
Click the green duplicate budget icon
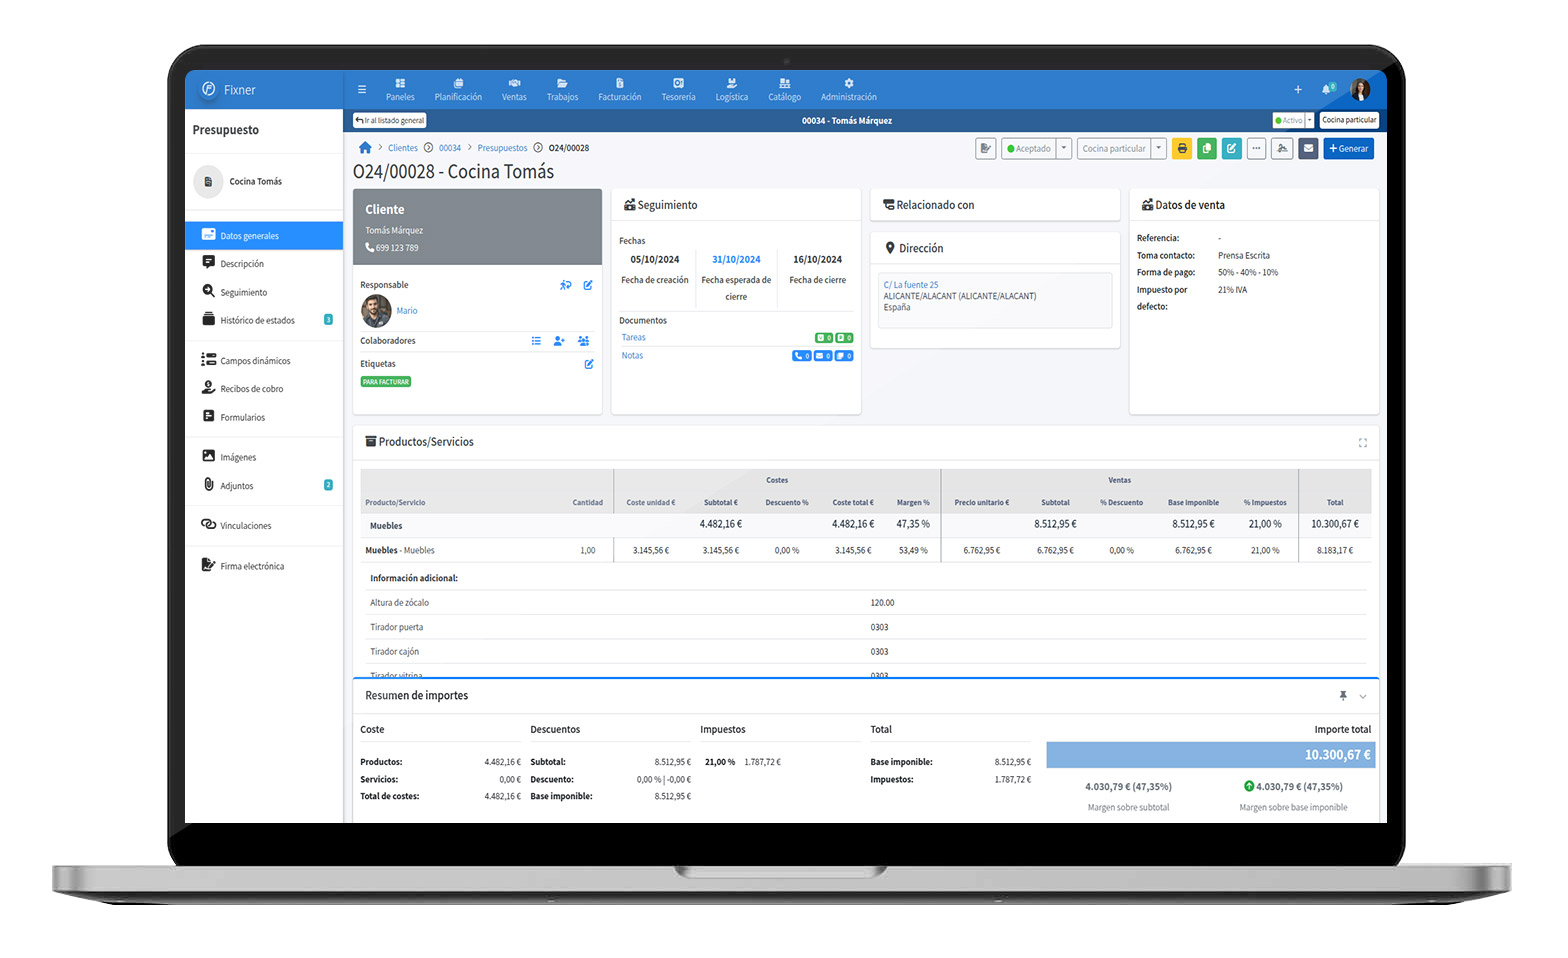click(1206, 149)
